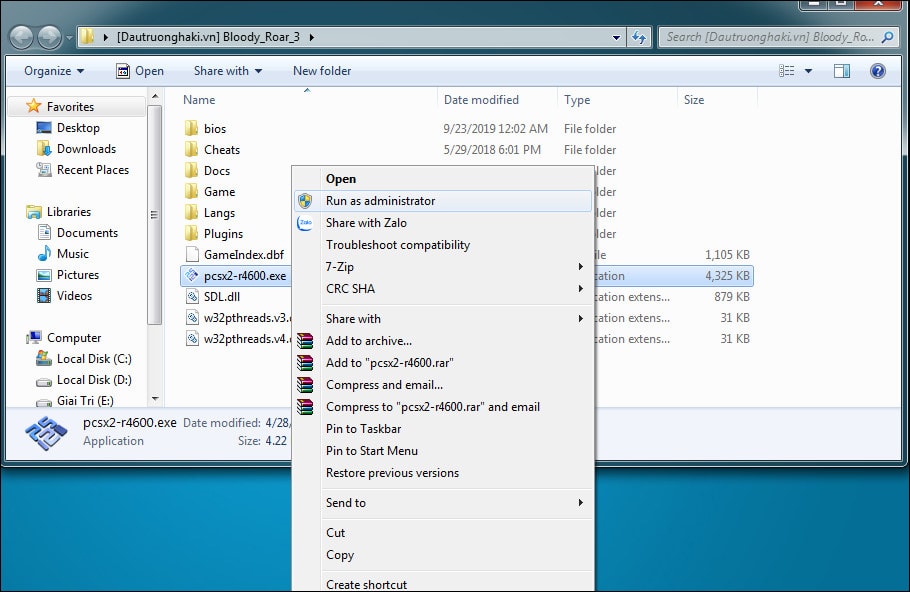Click the SDL.dll file icon
The image size is (910, 592).
point(192,297)
